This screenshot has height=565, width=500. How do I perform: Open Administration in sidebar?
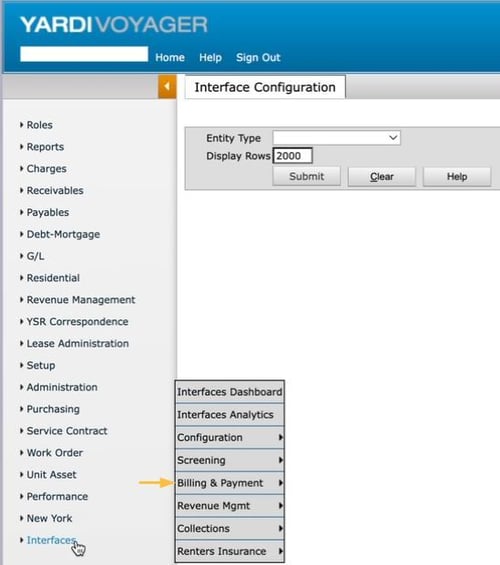coord(59,387)
